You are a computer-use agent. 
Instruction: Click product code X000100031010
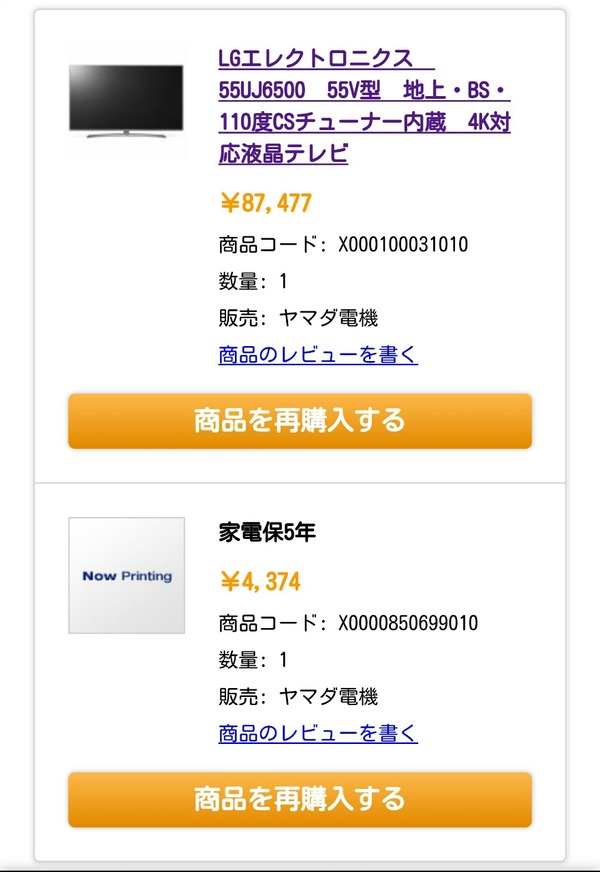[x=403, y=244]
